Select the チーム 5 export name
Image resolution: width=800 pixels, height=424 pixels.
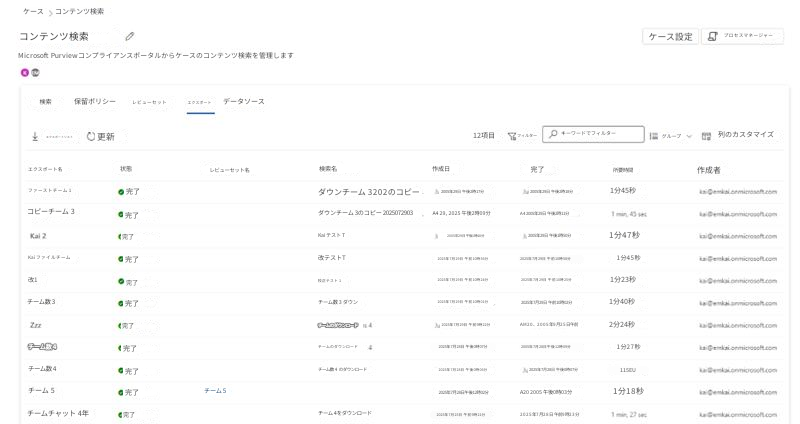click(x=41, y=390)
